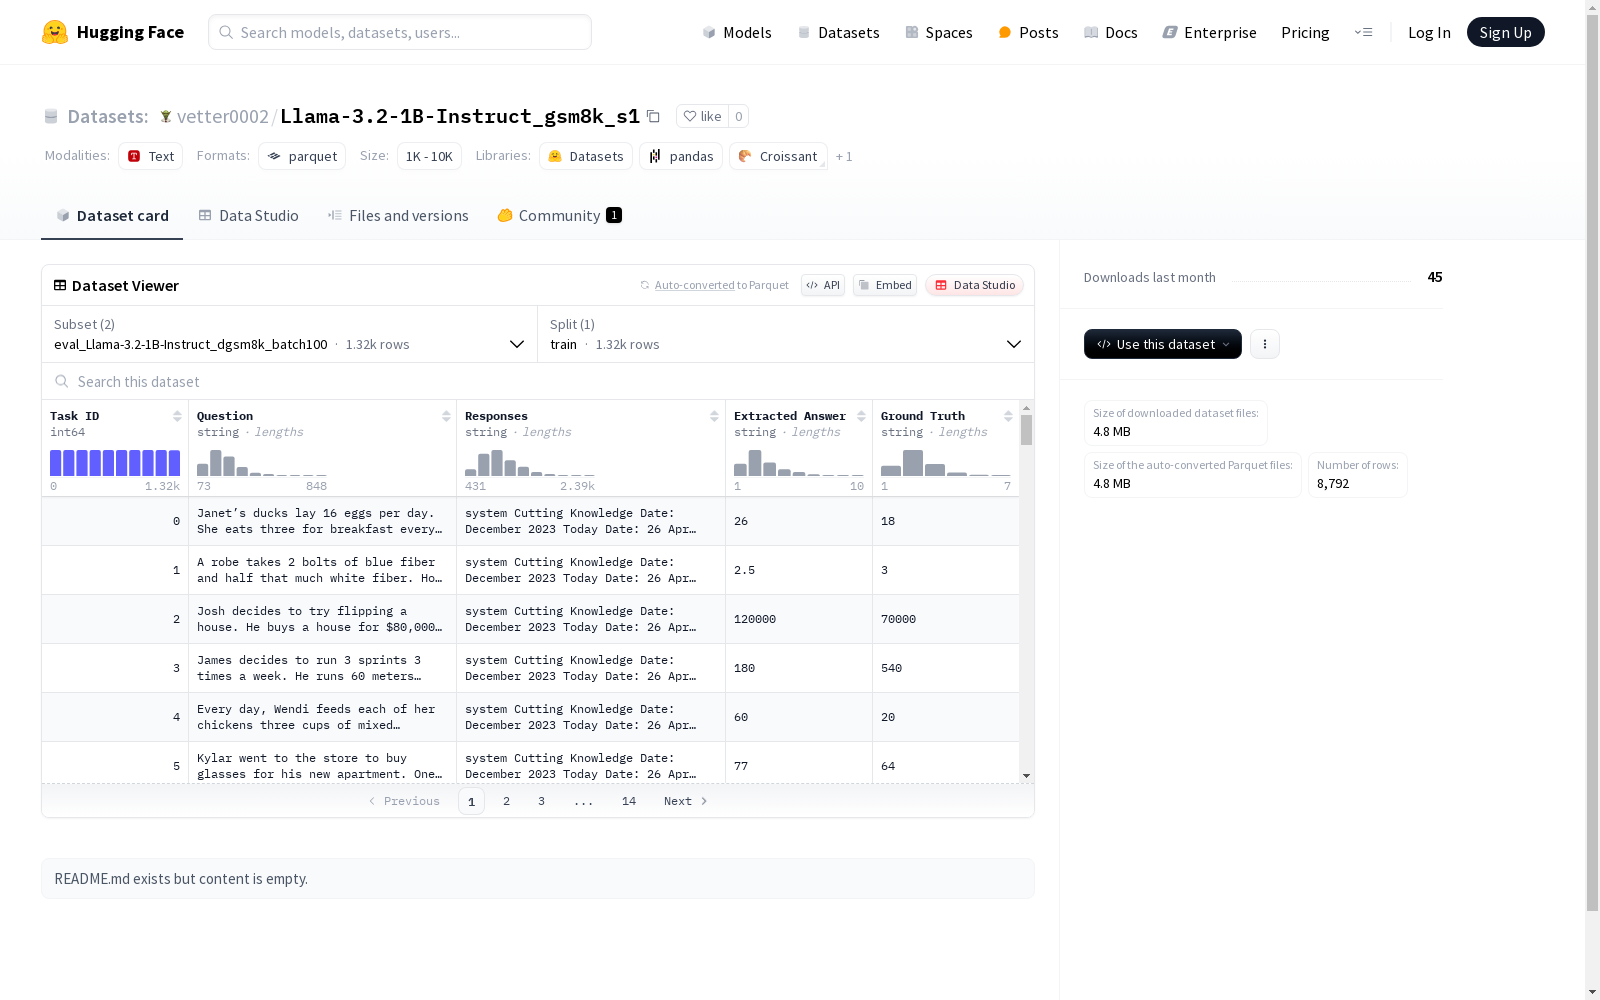Image resolution: width=1600 pixels, height=1000 pixels.
Task: Click the like heart button
Action: 702,116
